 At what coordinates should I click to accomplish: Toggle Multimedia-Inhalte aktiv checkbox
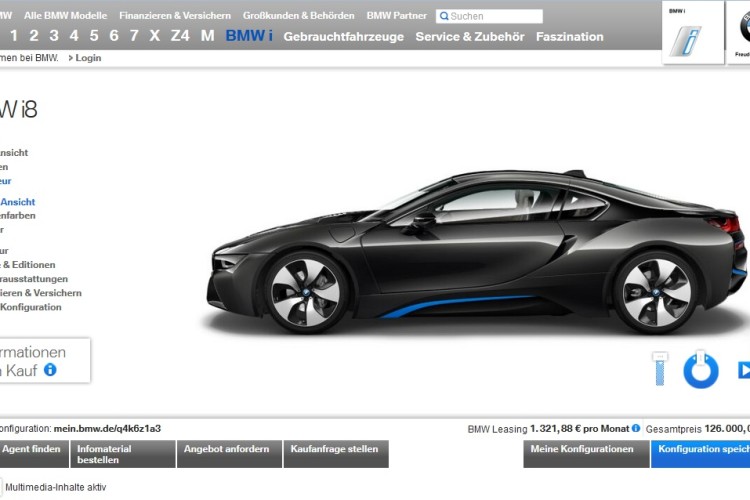coord(0,487)
